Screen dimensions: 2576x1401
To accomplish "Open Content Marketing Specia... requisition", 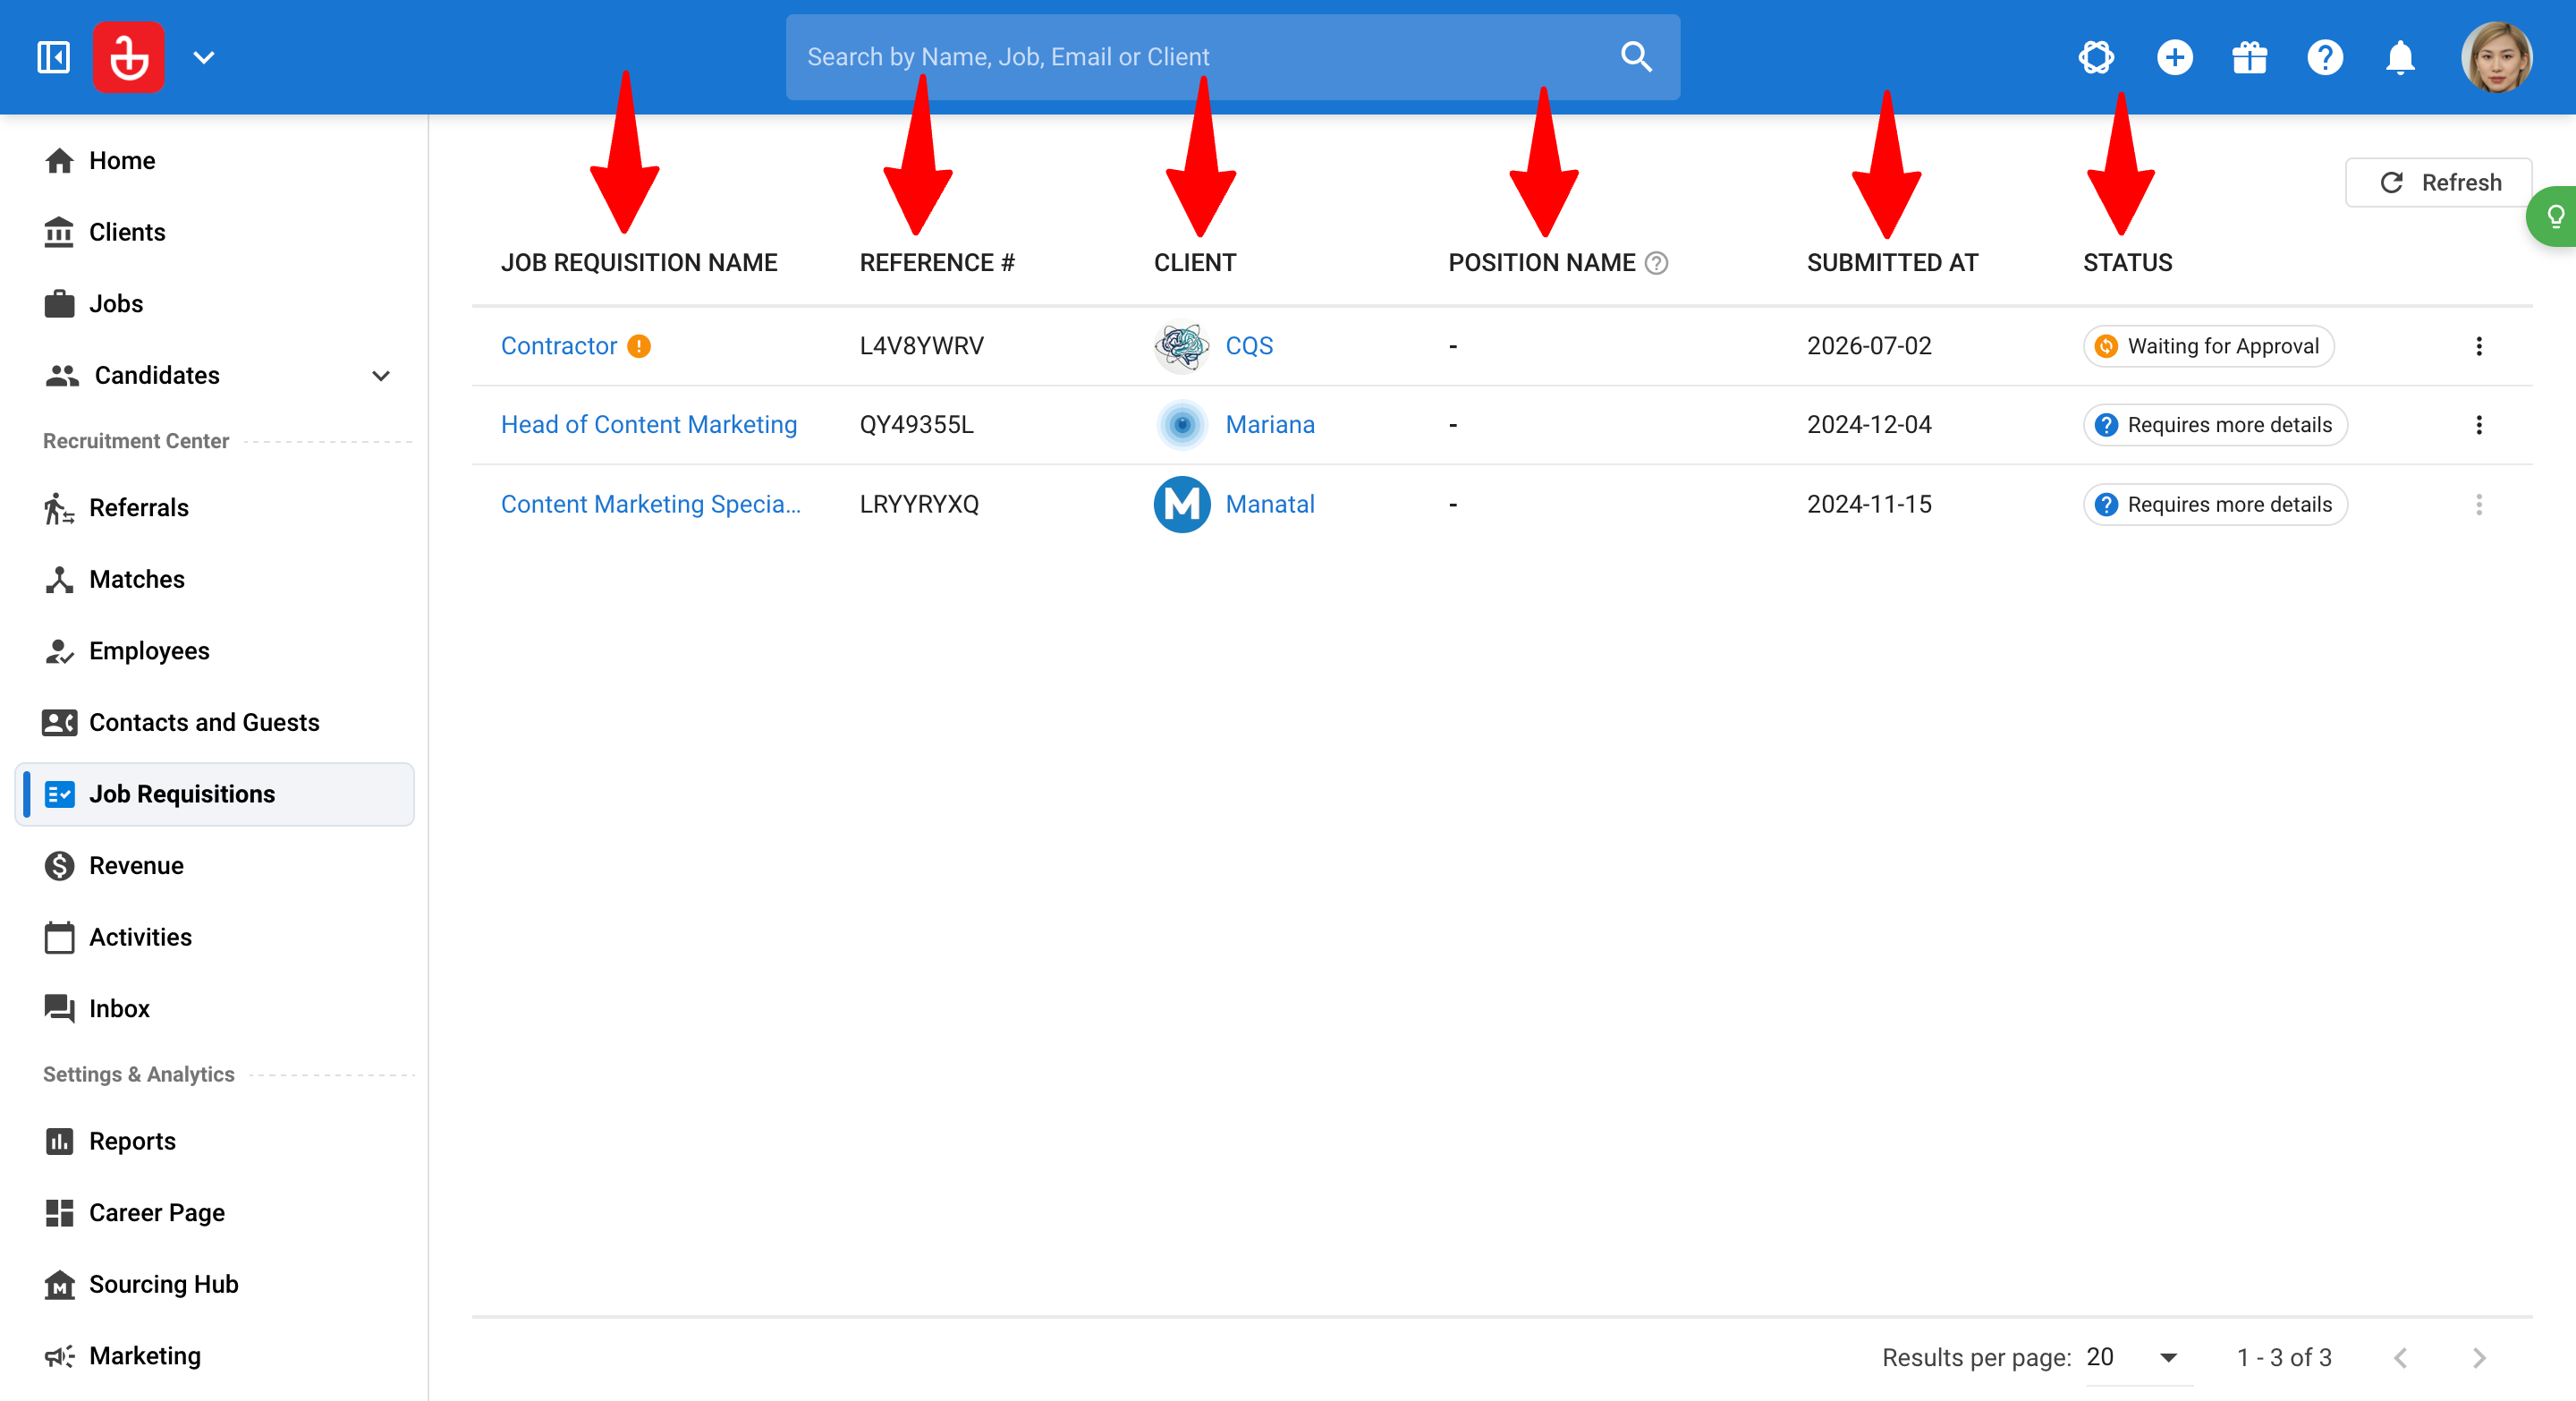I will (651, 504).
